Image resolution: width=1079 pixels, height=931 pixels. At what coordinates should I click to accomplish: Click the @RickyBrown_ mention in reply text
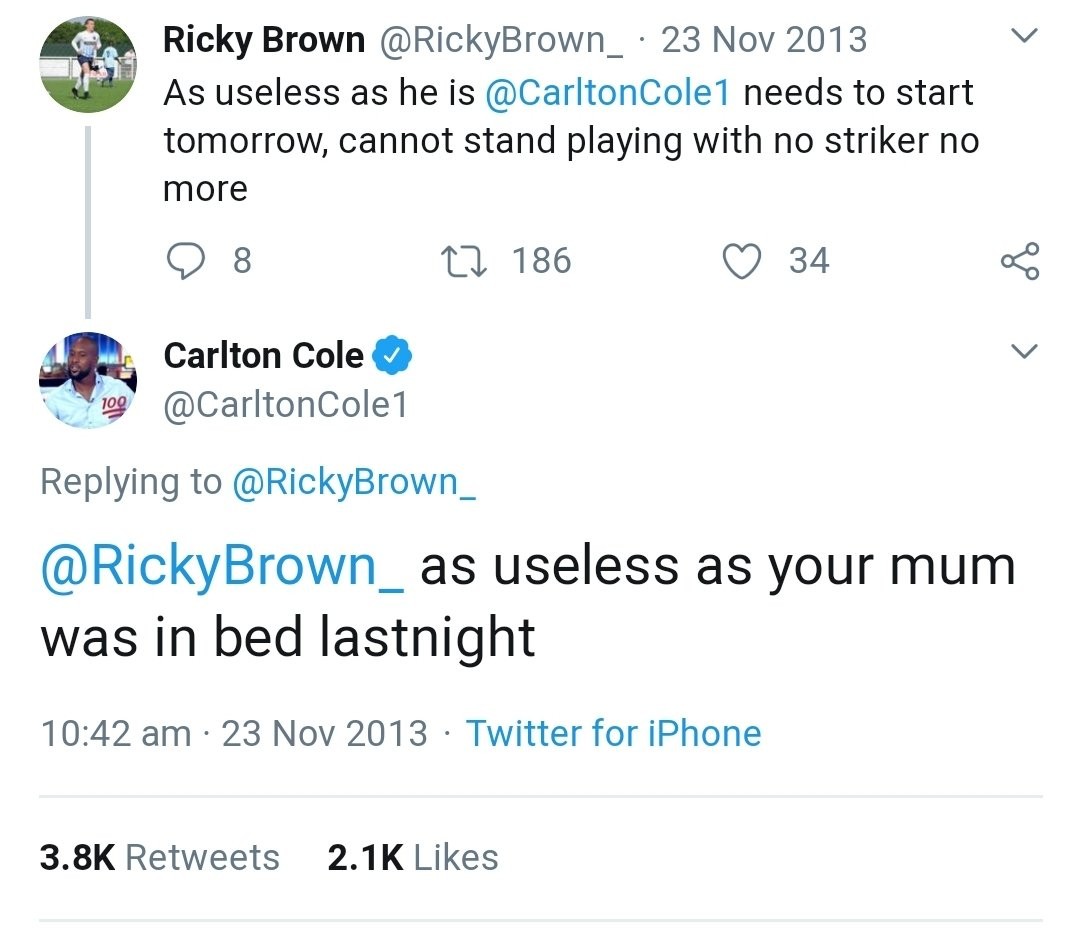pyautogui.click(x=222, y=567)
